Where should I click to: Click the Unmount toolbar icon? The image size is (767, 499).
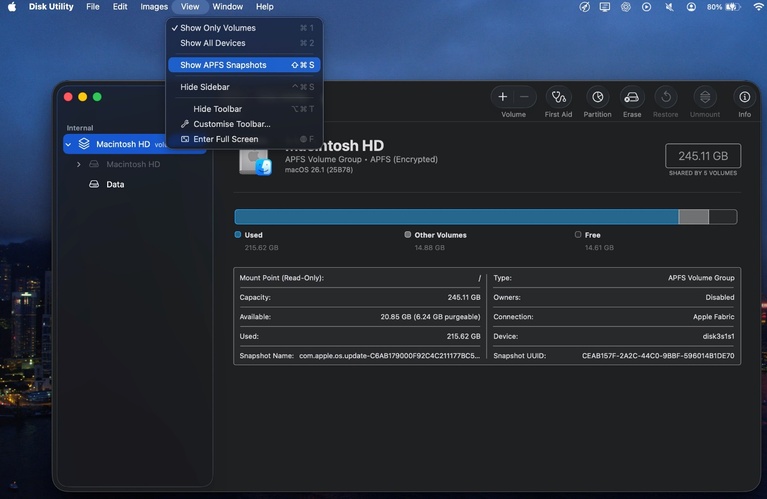(x=705, y=97)
